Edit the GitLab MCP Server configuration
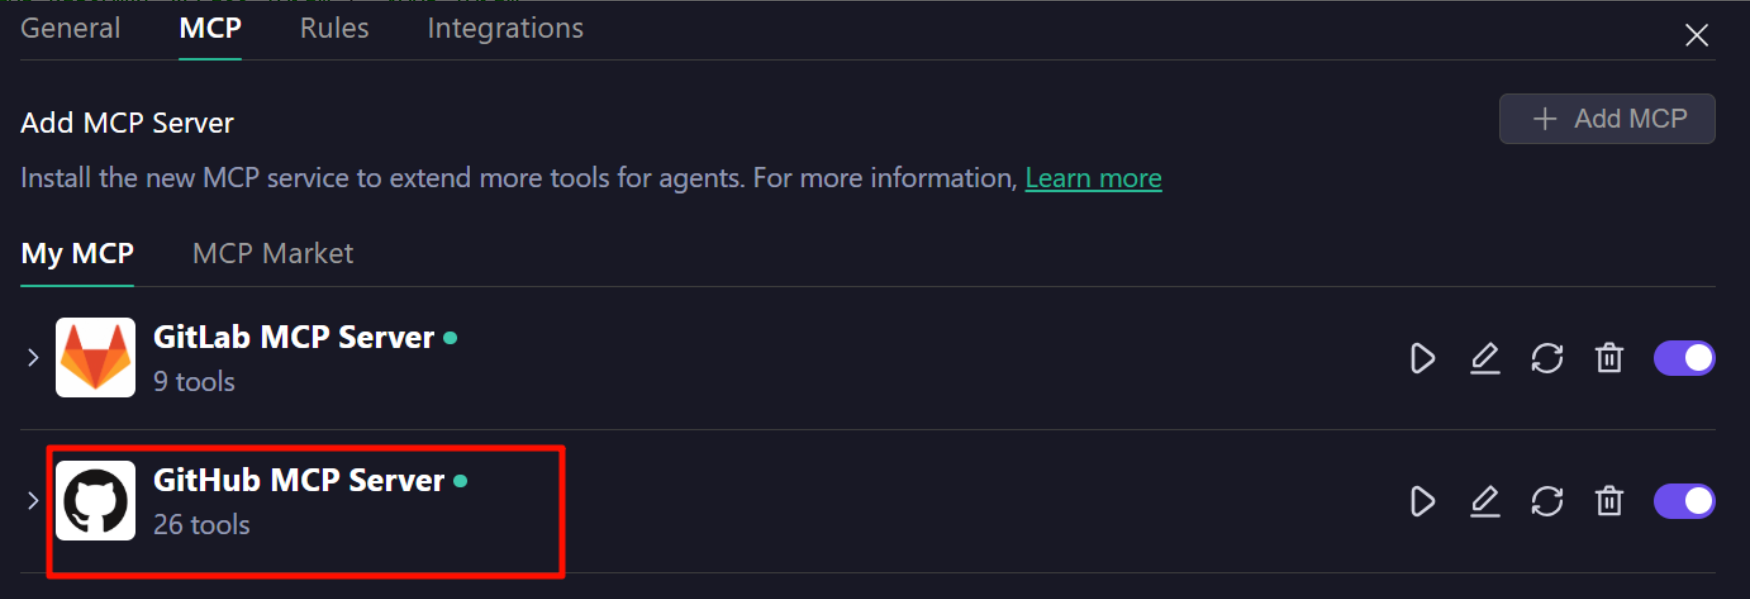 (x=1485, y=358)
